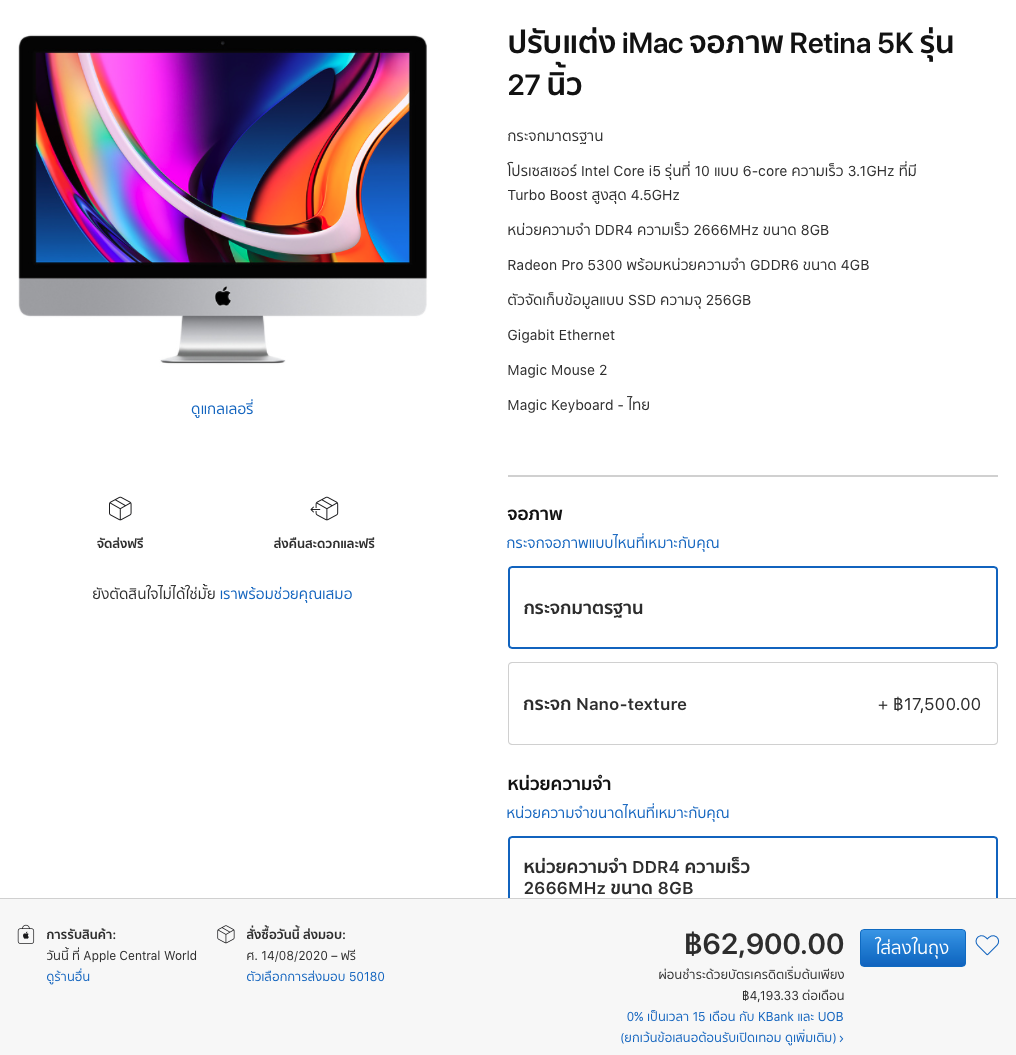Viewport: 1016px width, 1055px height.
Task: Click the ดูร้านอื่น other stores link
Action: (x=68, y=976)
